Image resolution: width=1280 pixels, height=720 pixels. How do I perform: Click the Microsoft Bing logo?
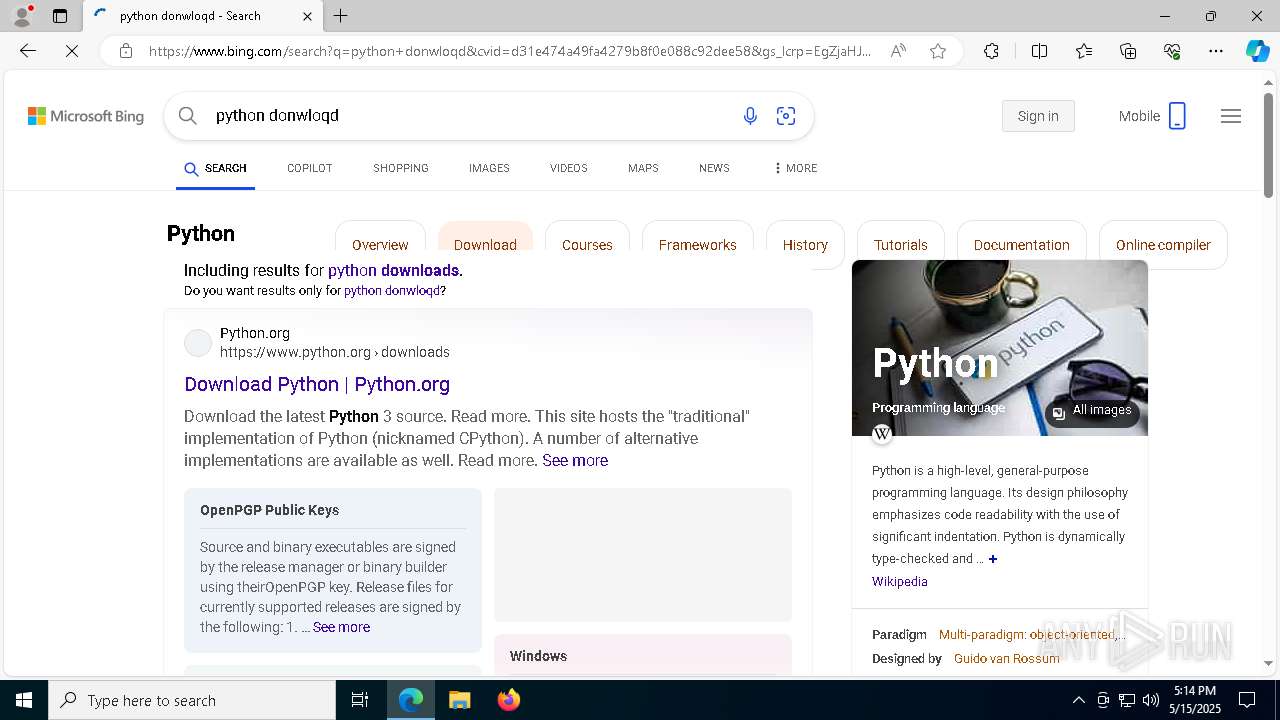(x=86, y=116)
